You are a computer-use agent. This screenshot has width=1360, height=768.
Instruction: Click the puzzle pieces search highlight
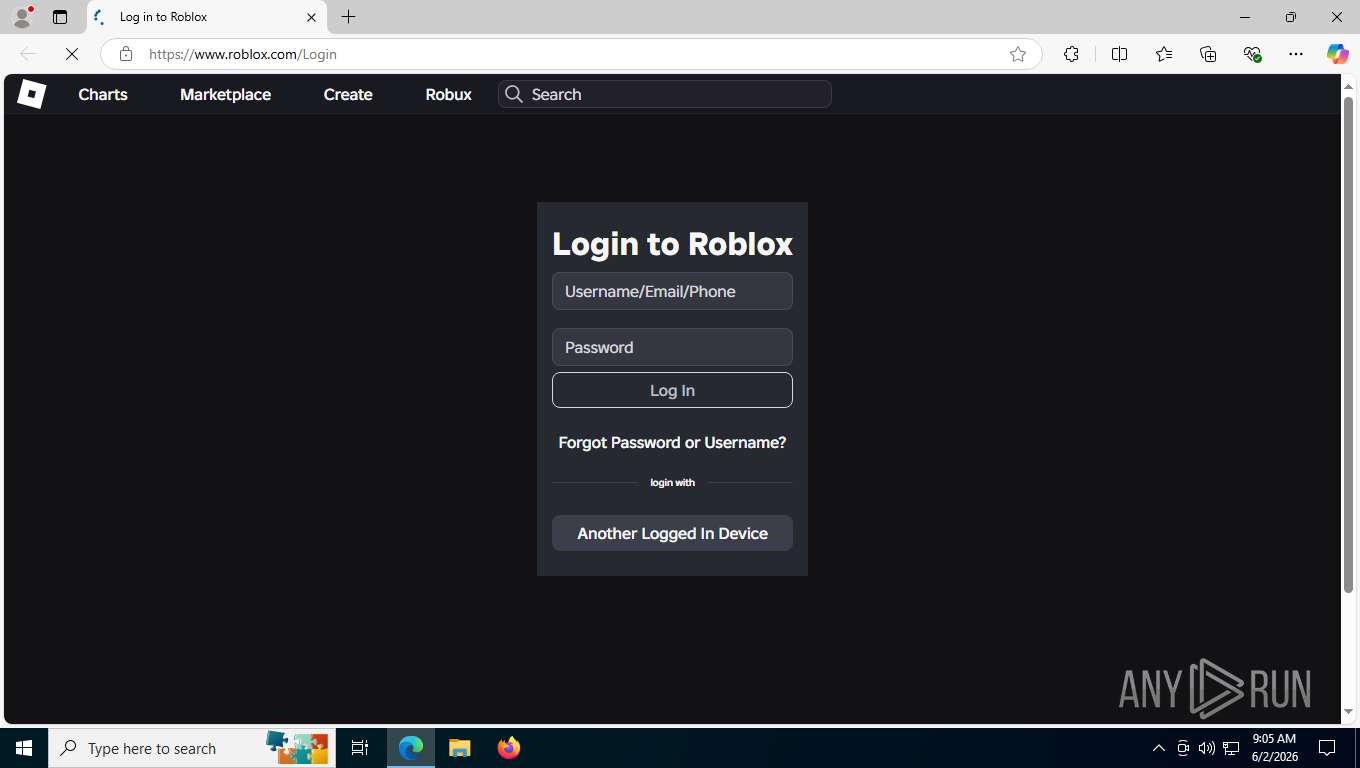click(x=297, y=748)
